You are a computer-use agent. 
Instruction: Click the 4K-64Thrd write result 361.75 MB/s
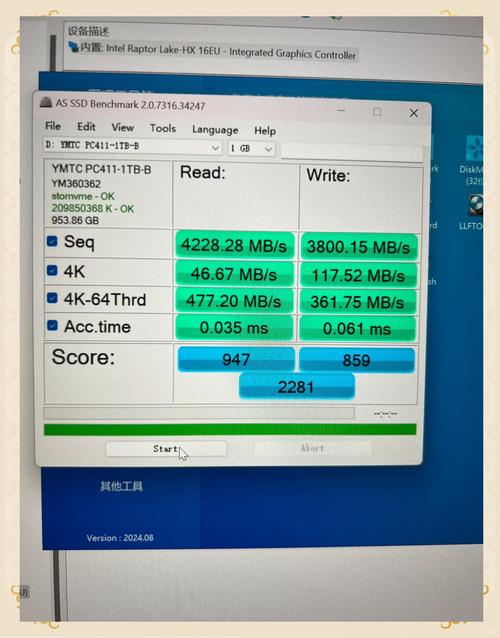point(357,302)
